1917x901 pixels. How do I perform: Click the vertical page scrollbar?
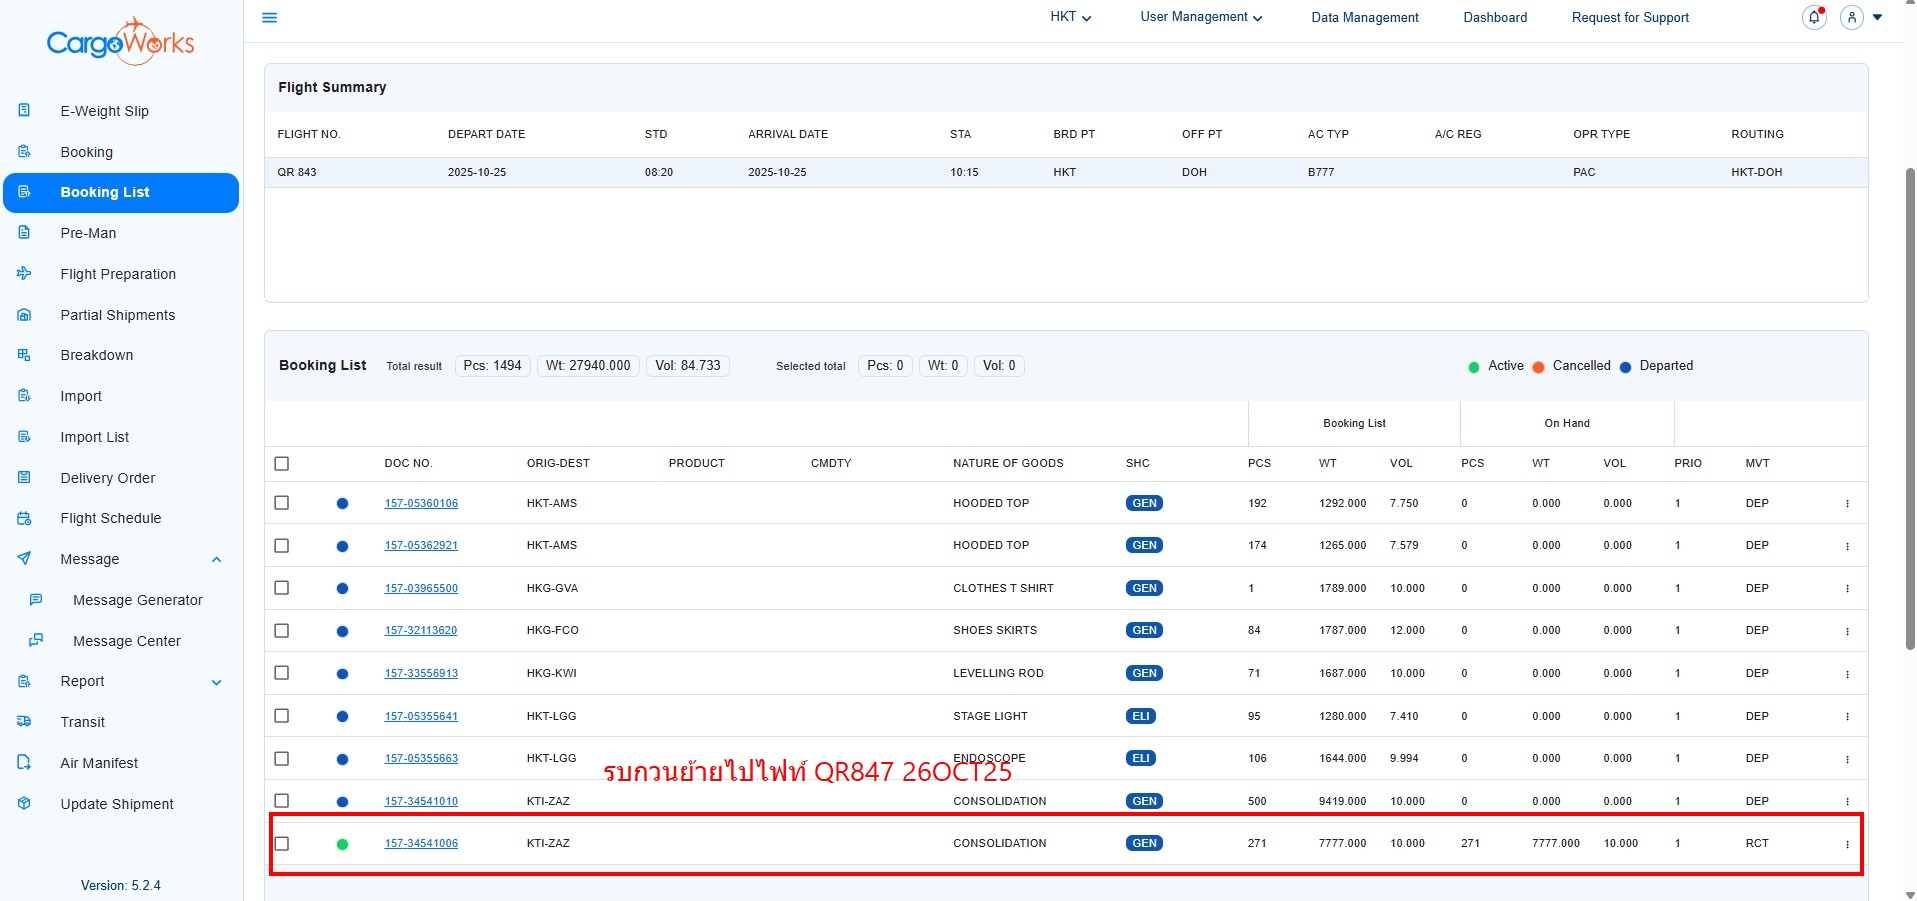tap(1909, 410)
